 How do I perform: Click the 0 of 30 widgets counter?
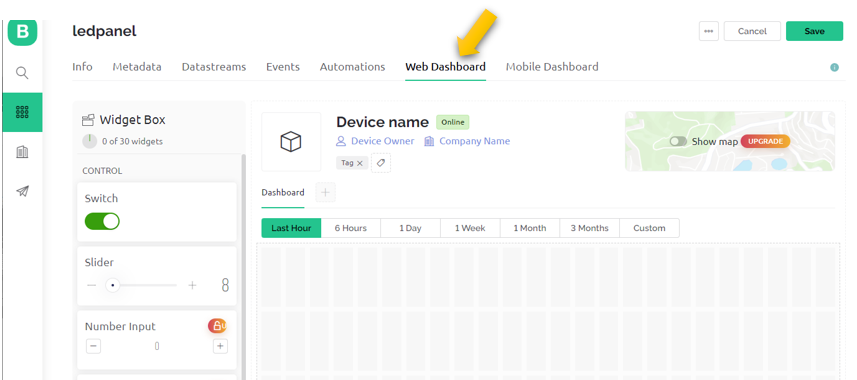pyautogui.click(x=132, y=141)
